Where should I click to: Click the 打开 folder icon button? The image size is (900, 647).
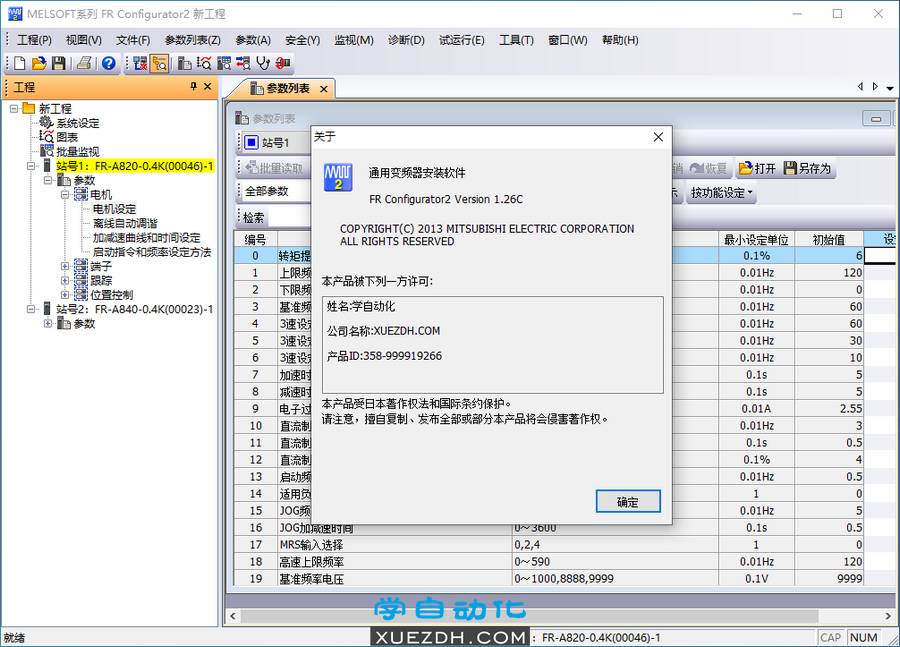[757, 168]
